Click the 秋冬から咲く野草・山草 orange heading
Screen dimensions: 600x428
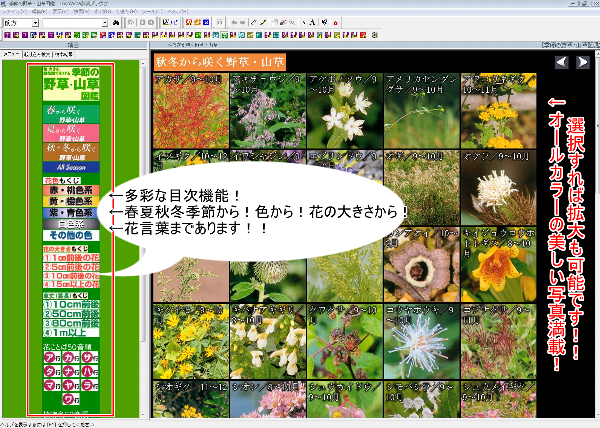tap(220, 62)
